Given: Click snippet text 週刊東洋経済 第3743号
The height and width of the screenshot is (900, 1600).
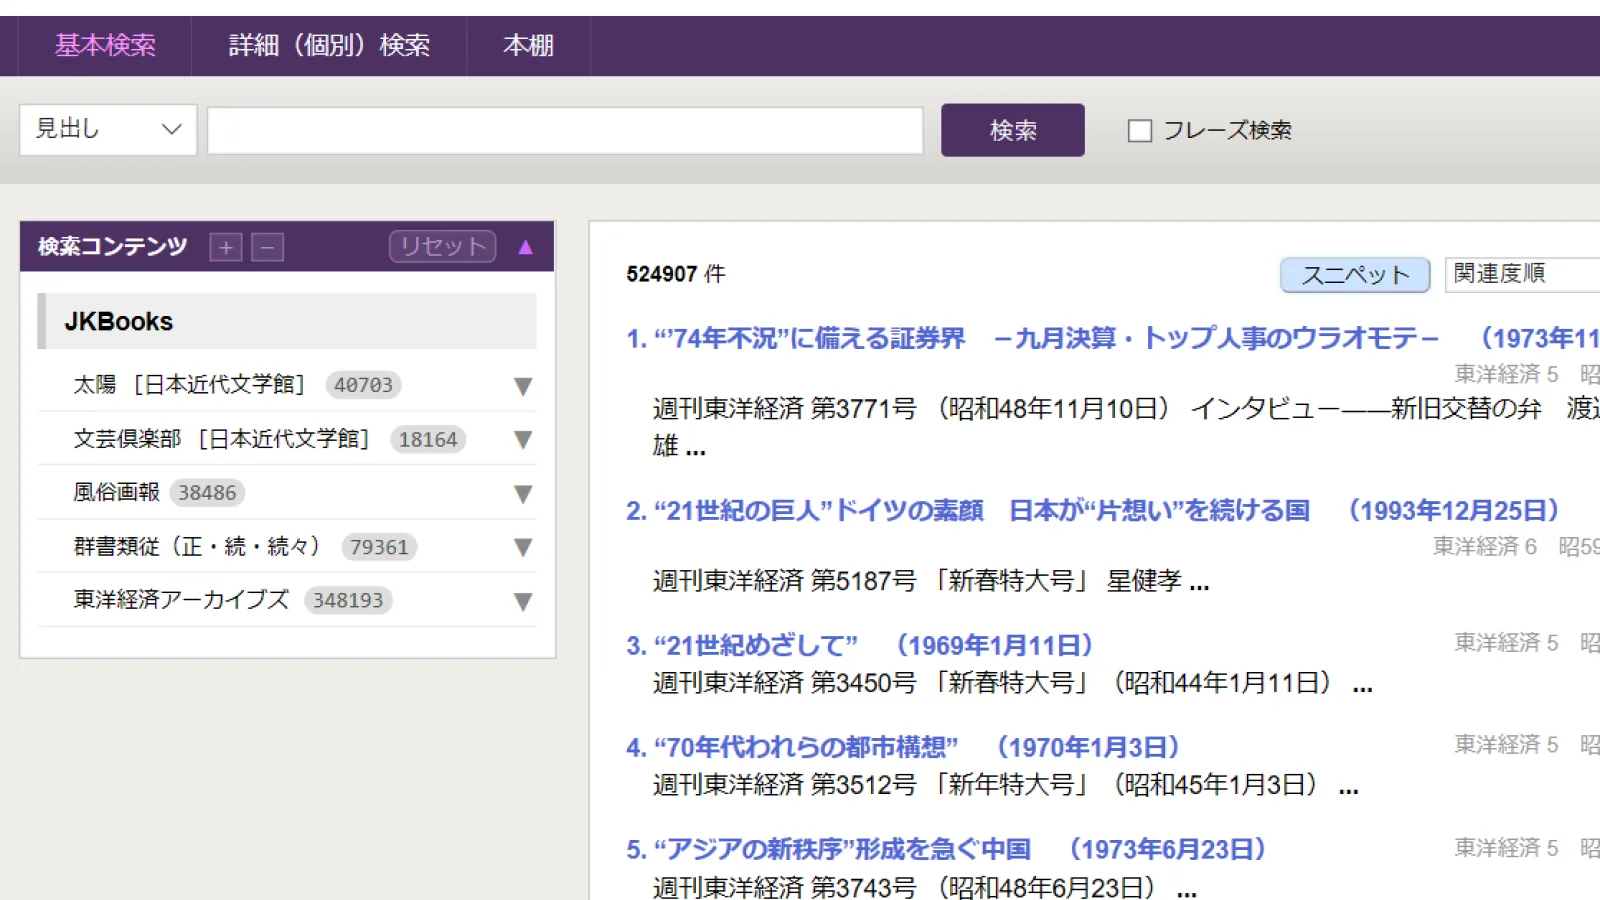Looking at the screenshot, I should [785, 886].
